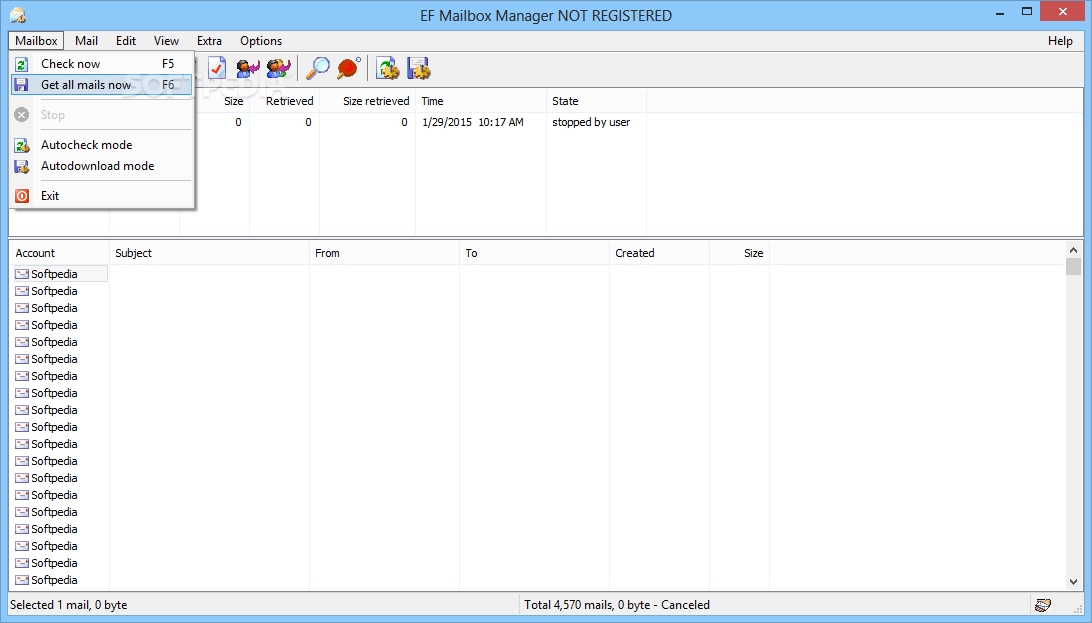Screen dimensions: 1092x623
Task: Click the magnifying glass search toolbar icon
Action: point(318,68)
